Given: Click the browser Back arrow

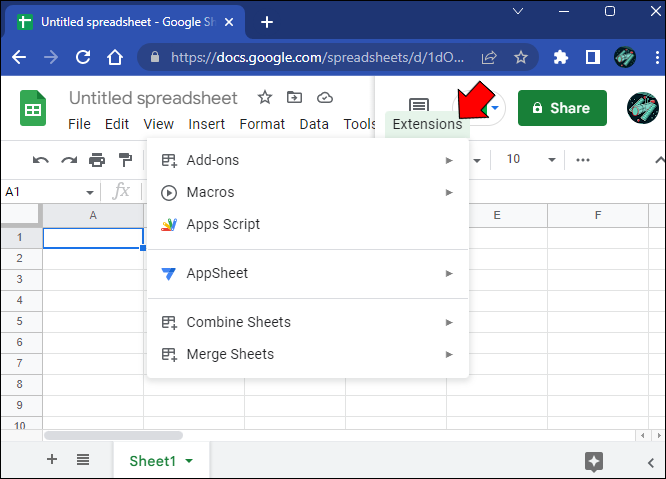Looking at the screenshot, I should [19, 57].
